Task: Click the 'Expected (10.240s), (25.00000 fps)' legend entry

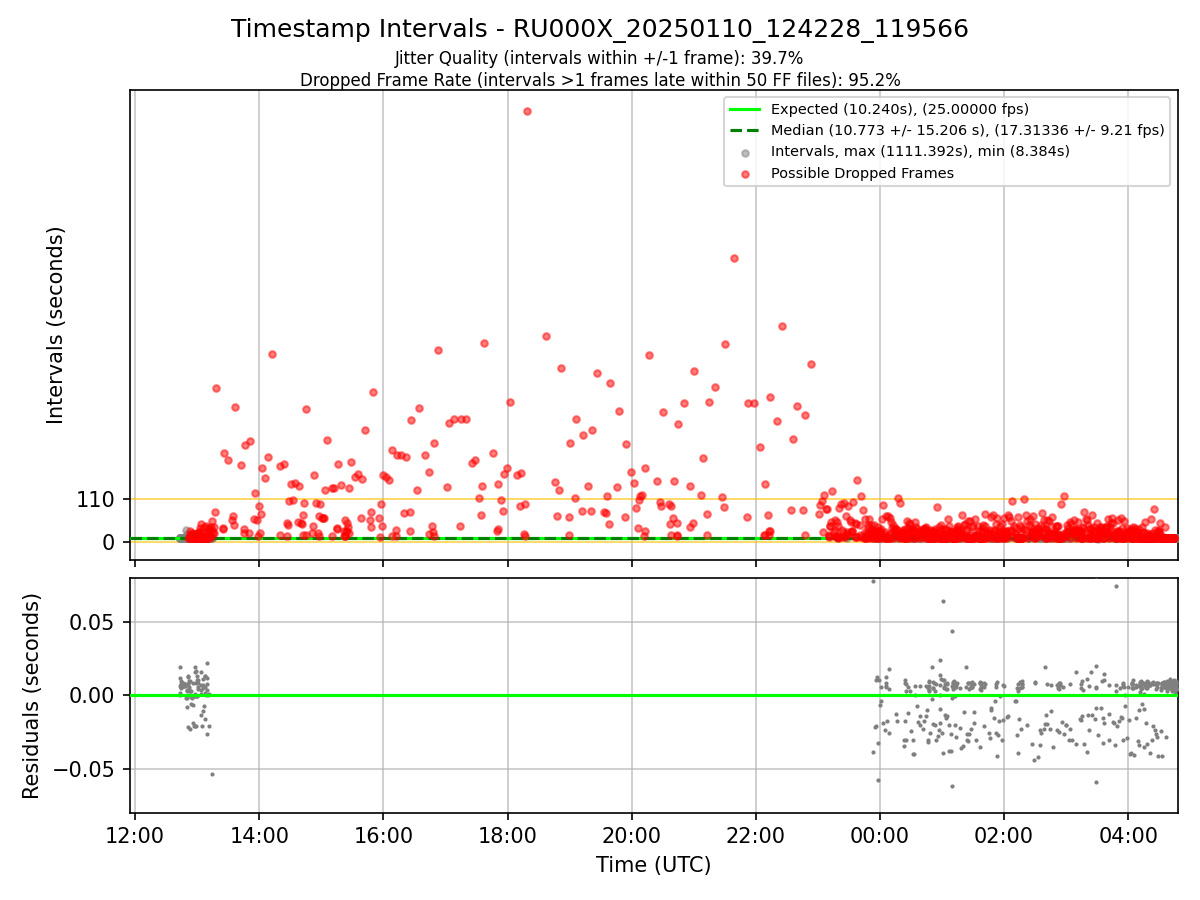Action: click(900, 109)
